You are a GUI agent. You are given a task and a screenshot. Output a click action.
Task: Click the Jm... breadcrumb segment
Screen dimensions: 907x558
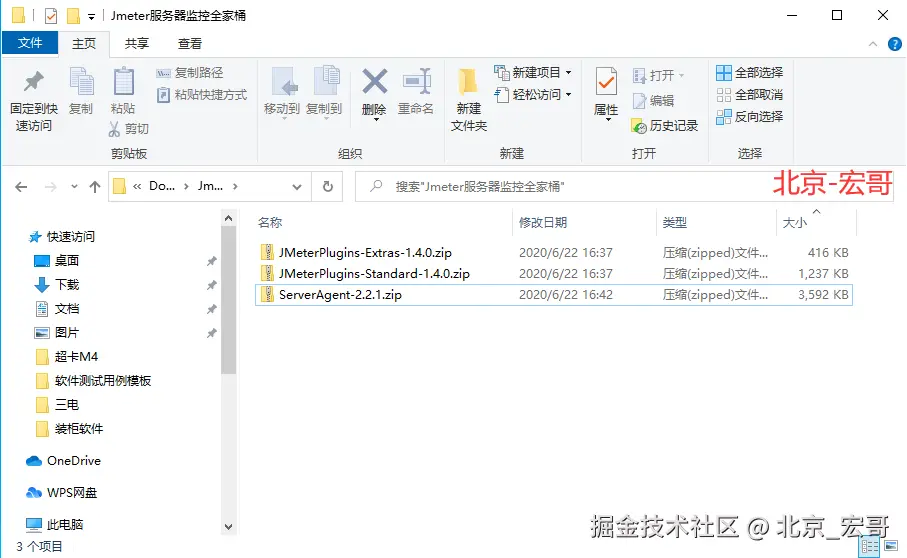[210, 186]
